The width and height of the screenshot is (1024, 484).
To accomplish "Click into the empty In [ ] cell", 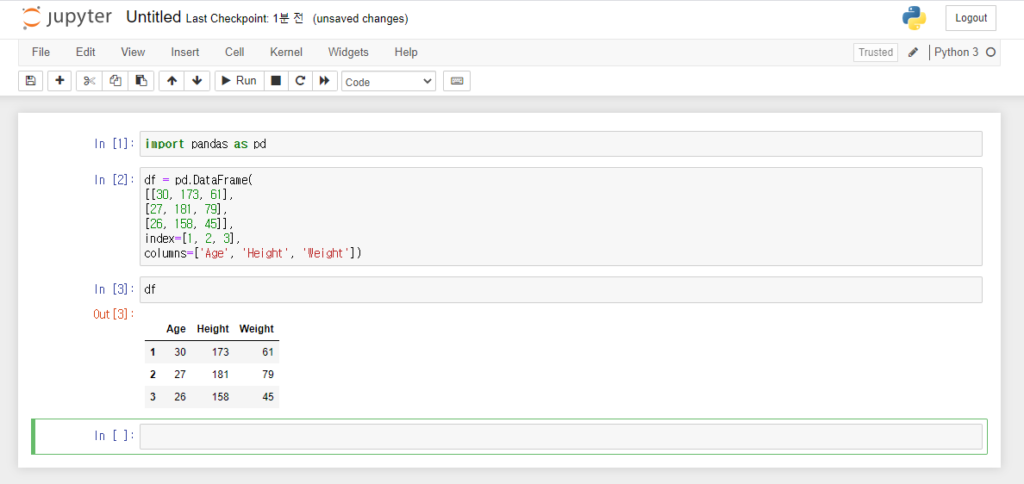I will (560, 436).
